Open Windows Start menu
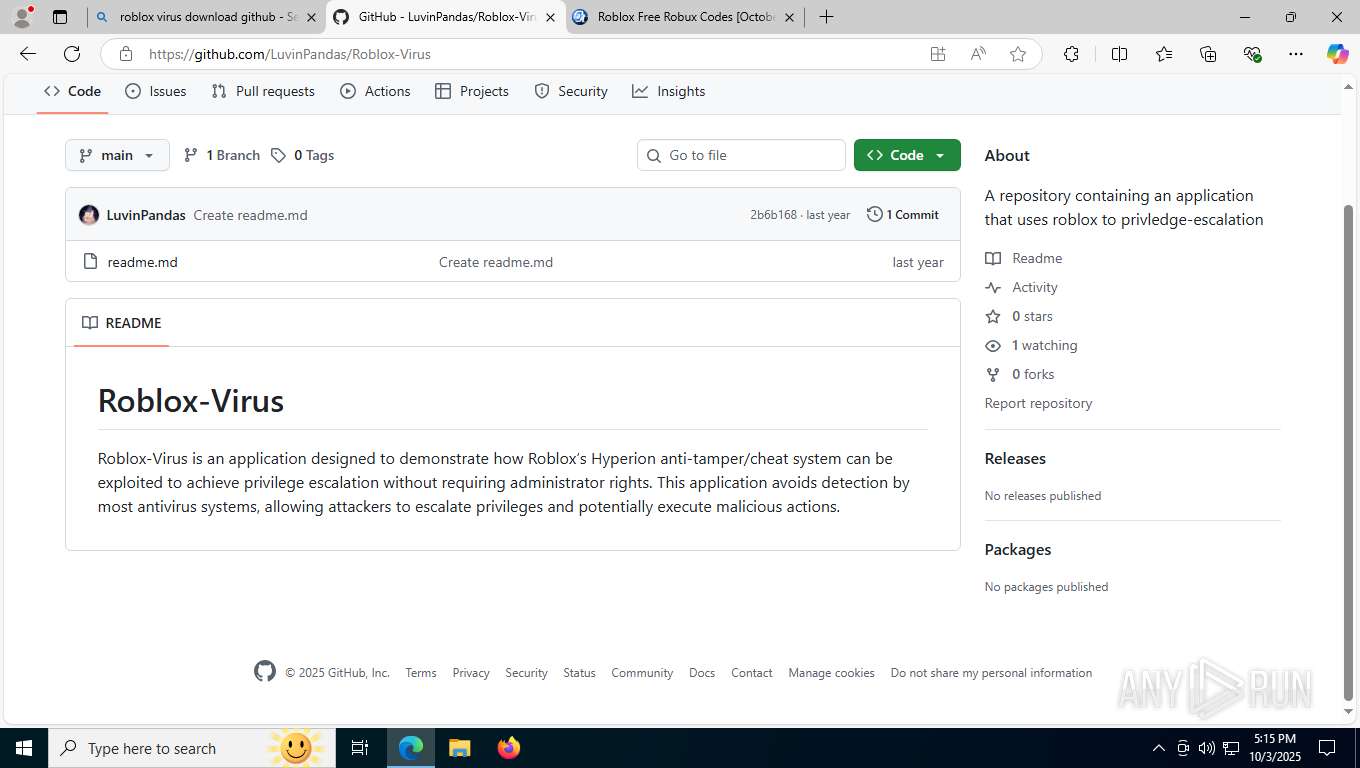 click(23, 748)
